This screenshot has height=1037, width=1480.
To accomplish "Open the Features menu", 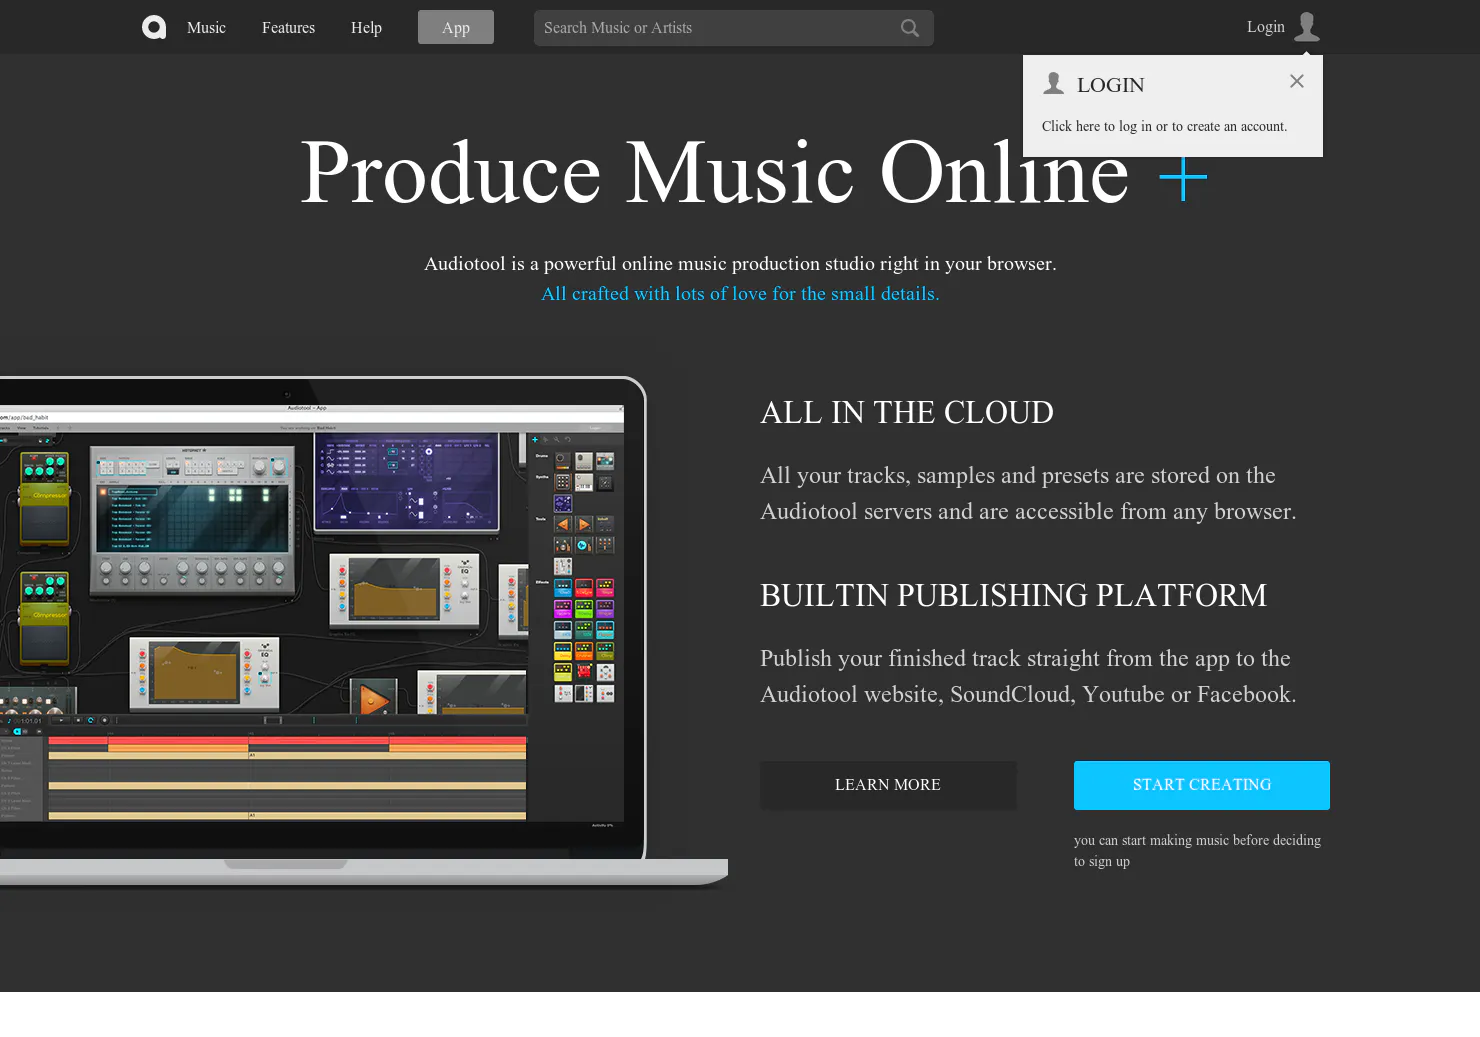I will tap(288, 28).
